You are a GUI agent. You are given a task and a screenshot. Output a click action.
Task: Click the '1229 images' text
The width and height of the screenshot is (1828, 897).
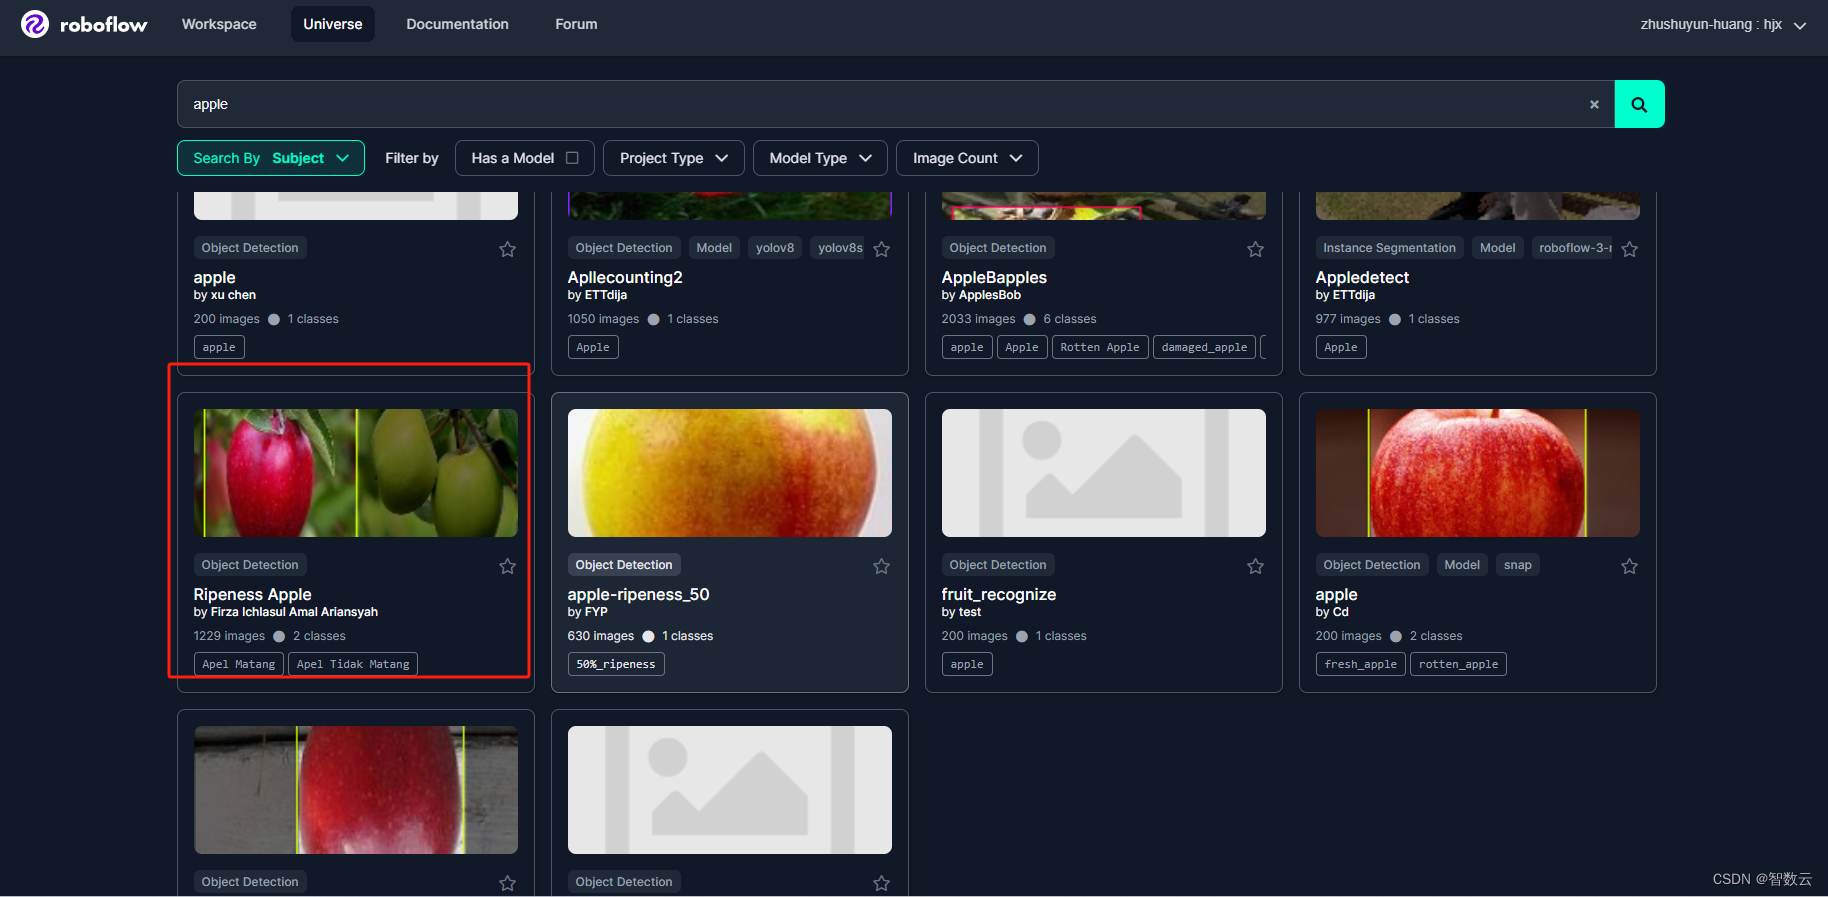(229, 636)
